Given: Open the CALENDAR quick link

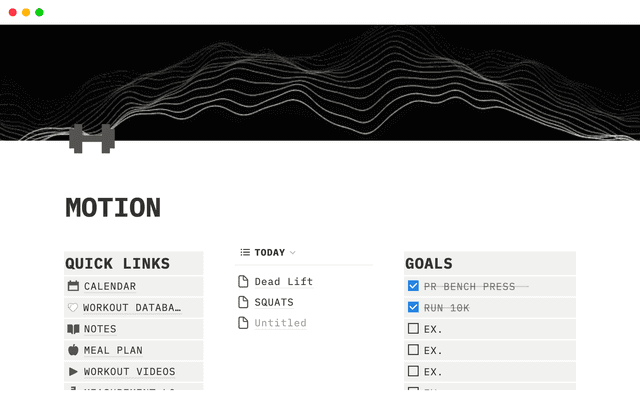Looking at the screenshot, I should coord(110,287).
